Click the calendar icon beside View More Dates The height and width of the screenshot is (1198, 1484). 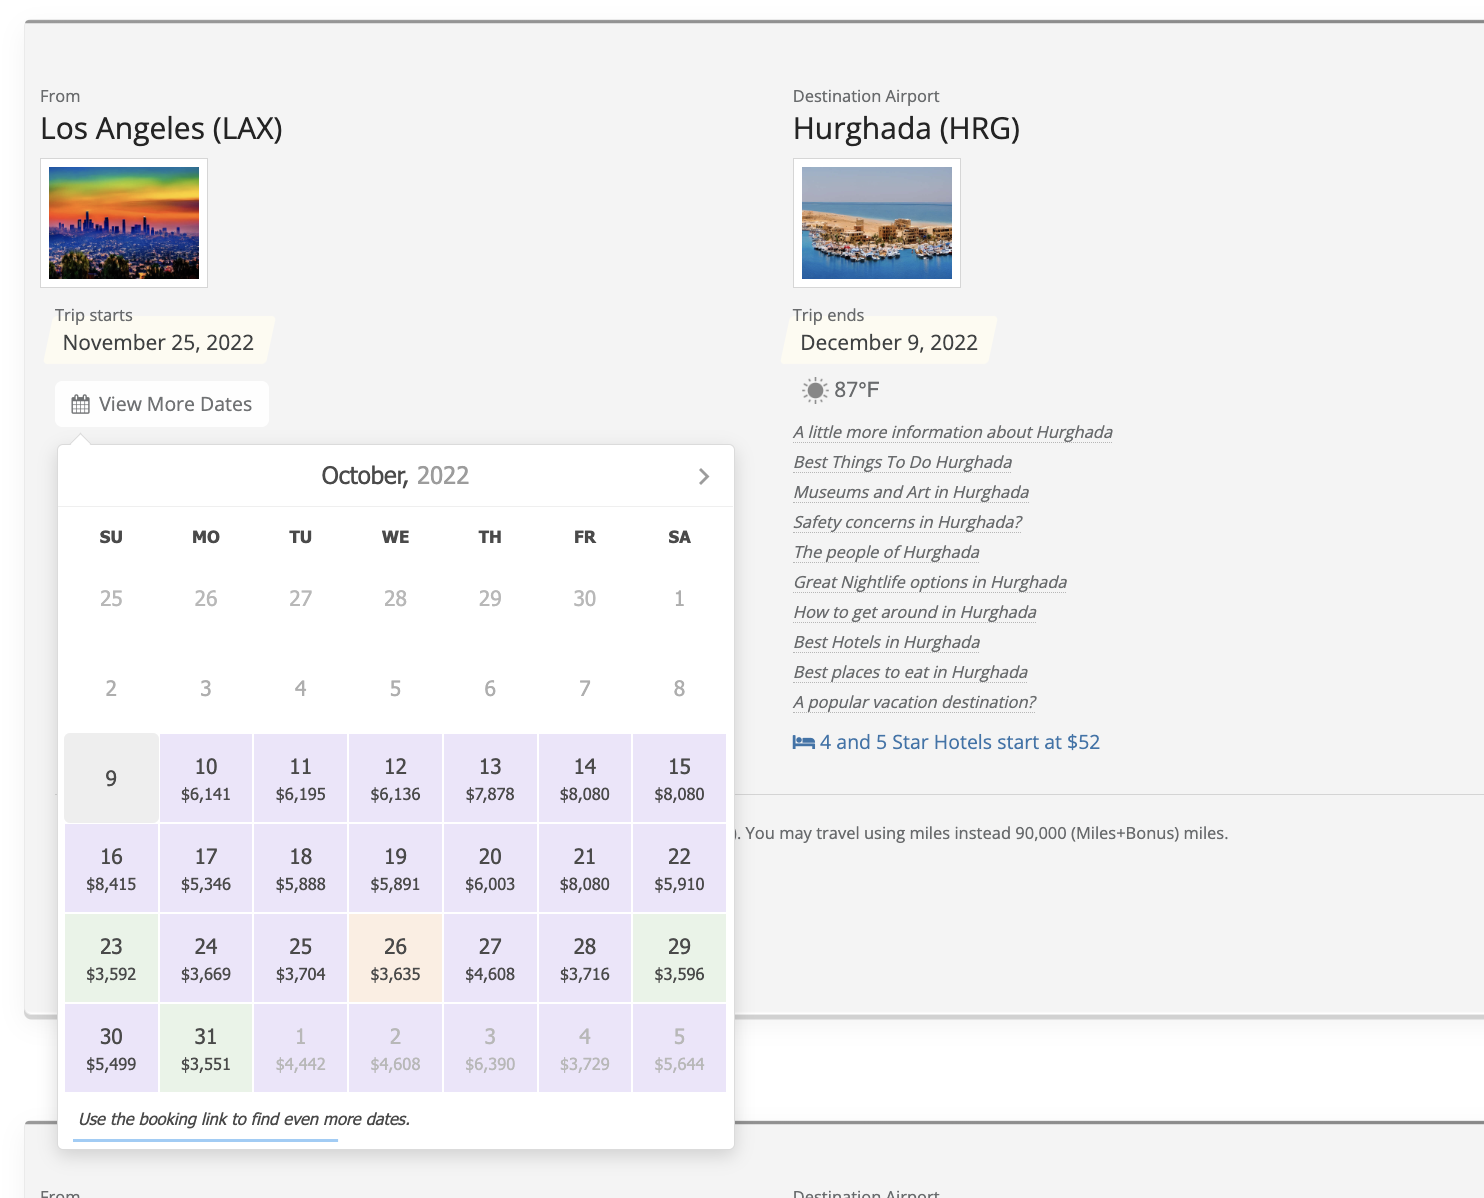(x=80, y=405)
